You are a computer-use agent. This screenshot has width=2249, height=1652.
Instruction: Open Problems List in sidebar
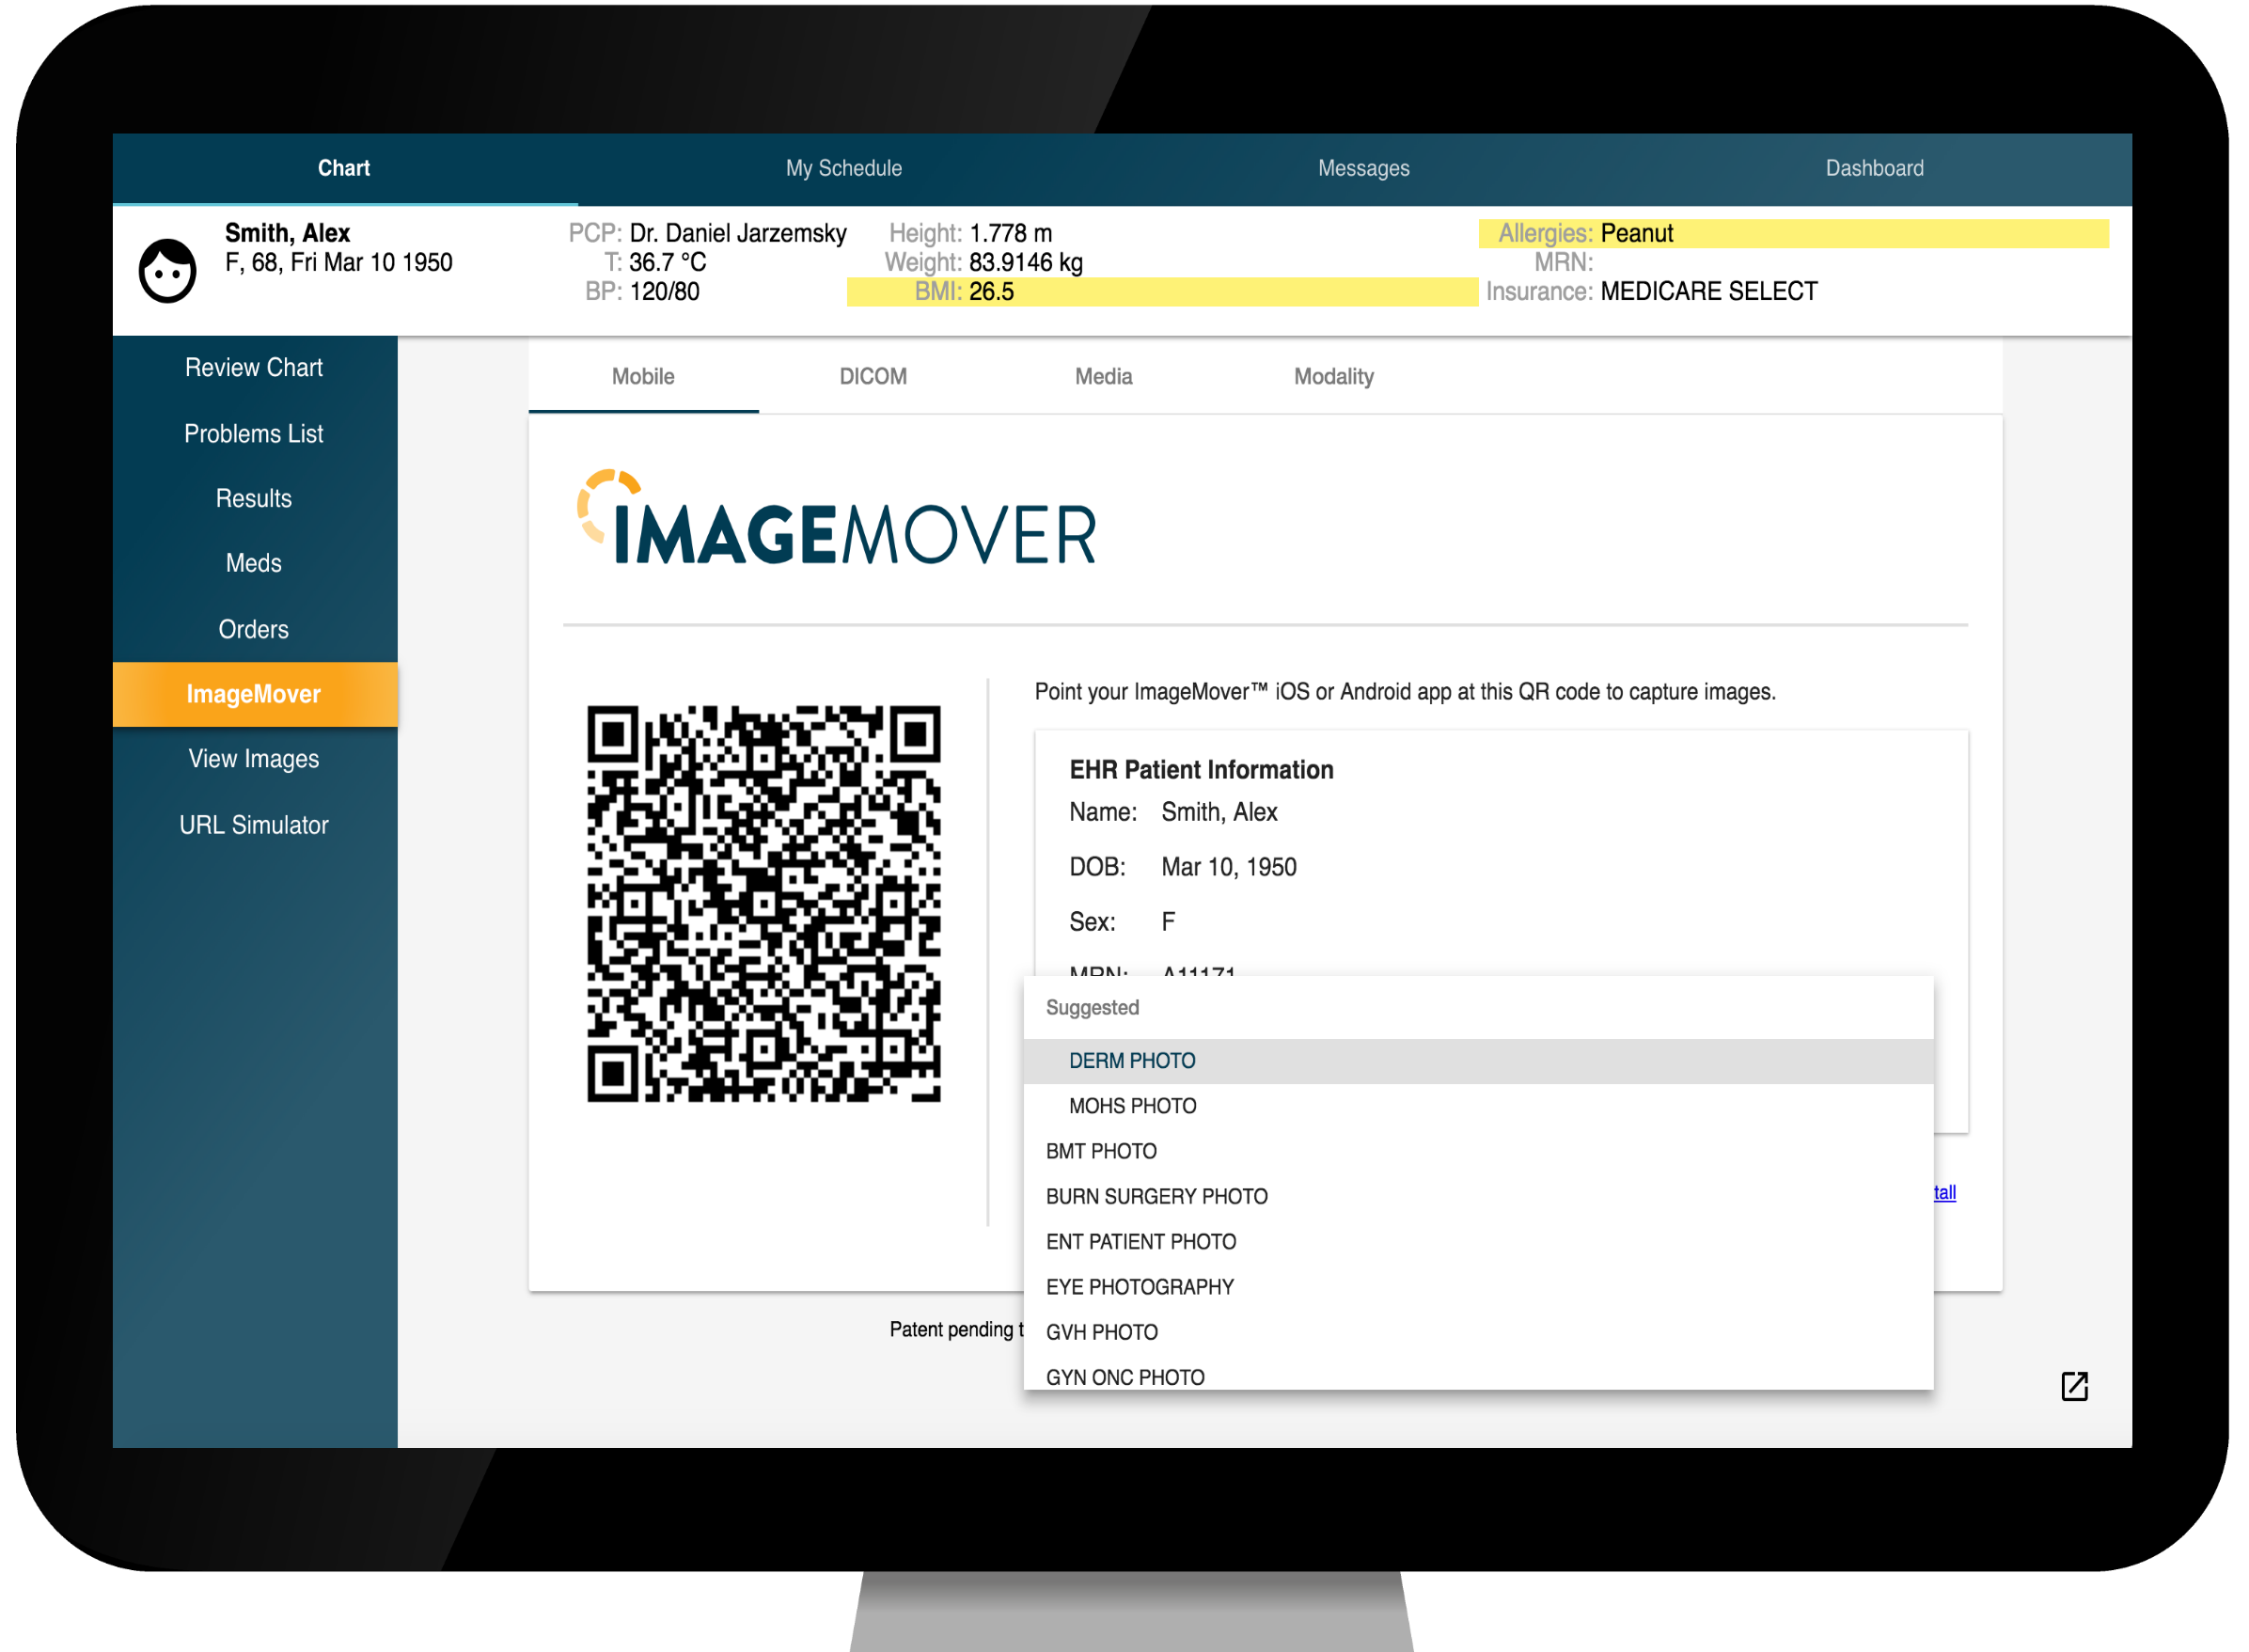[x=254, y=434]
